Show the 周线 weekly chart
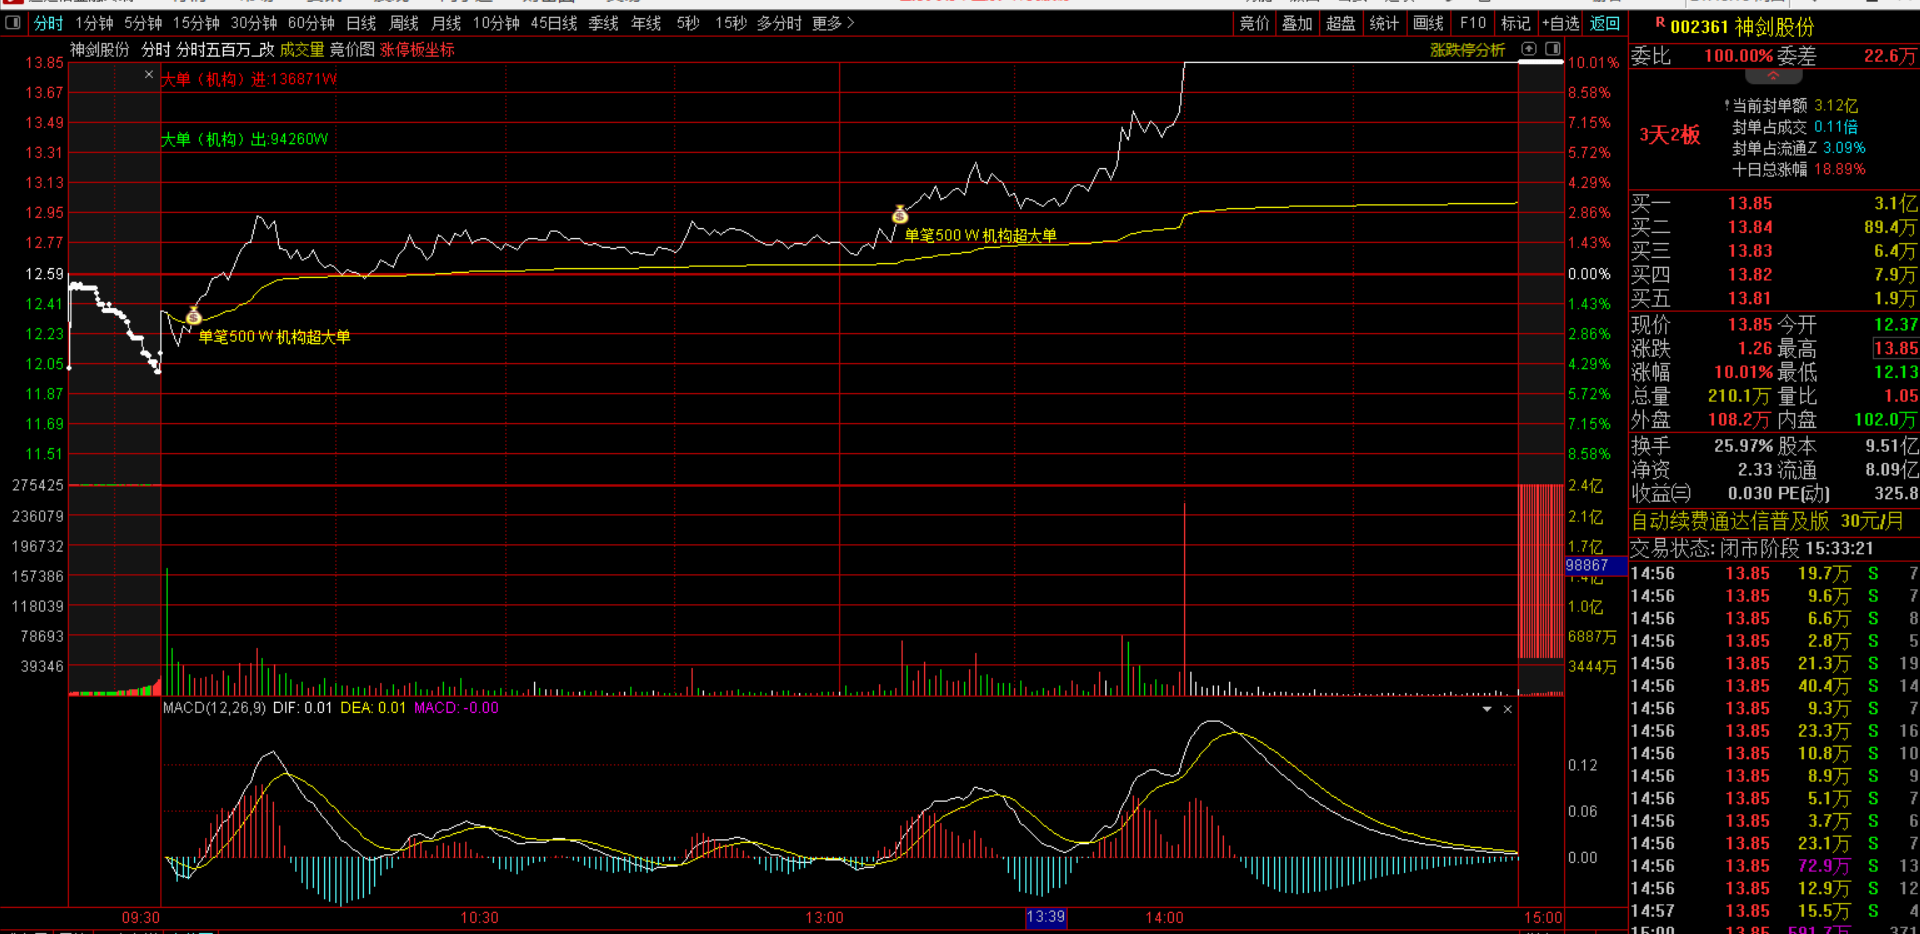This screenshot has height=934, width=1920. [404, 23]
